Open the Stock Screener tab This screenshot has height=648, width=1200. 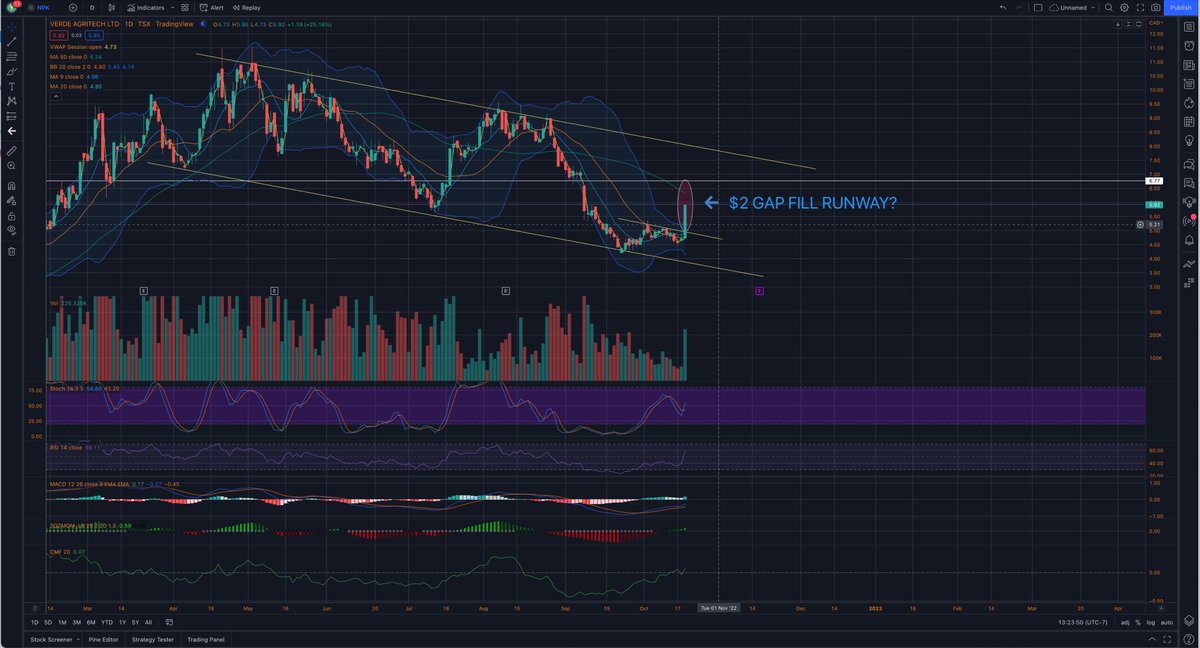(x=50, y=639)
